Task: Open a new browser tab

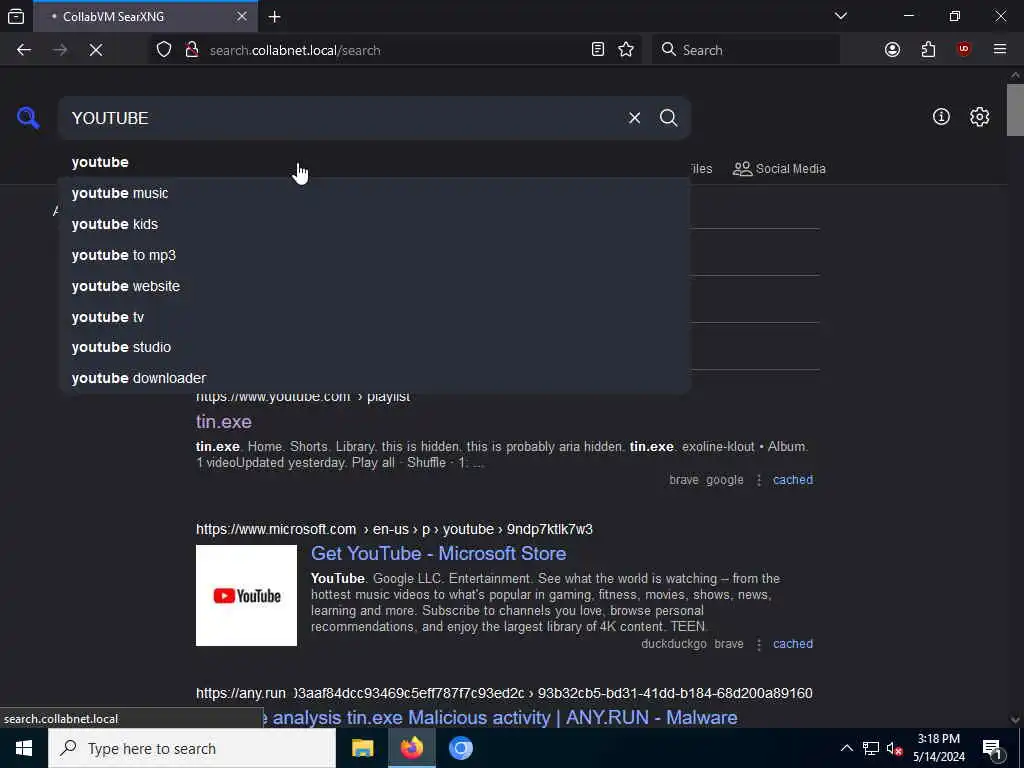Action: tap(274, 16)
